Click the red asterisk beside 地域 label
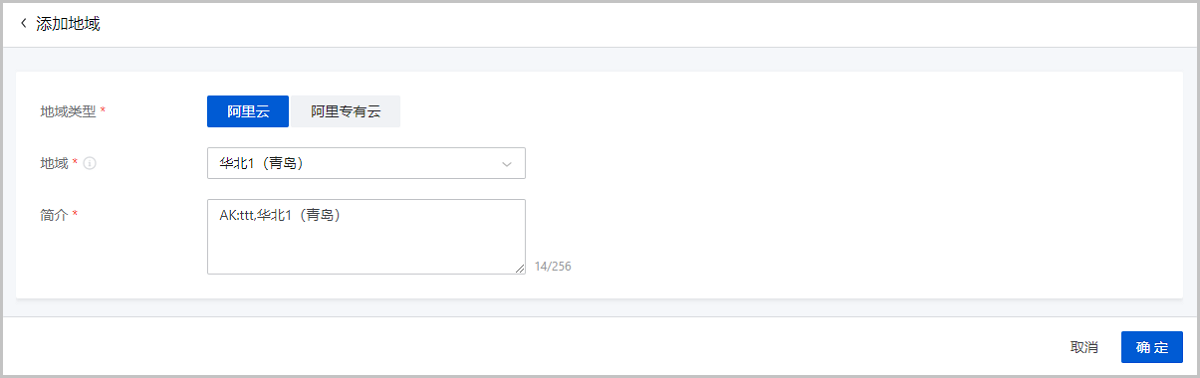 click(x=75, y=163)
